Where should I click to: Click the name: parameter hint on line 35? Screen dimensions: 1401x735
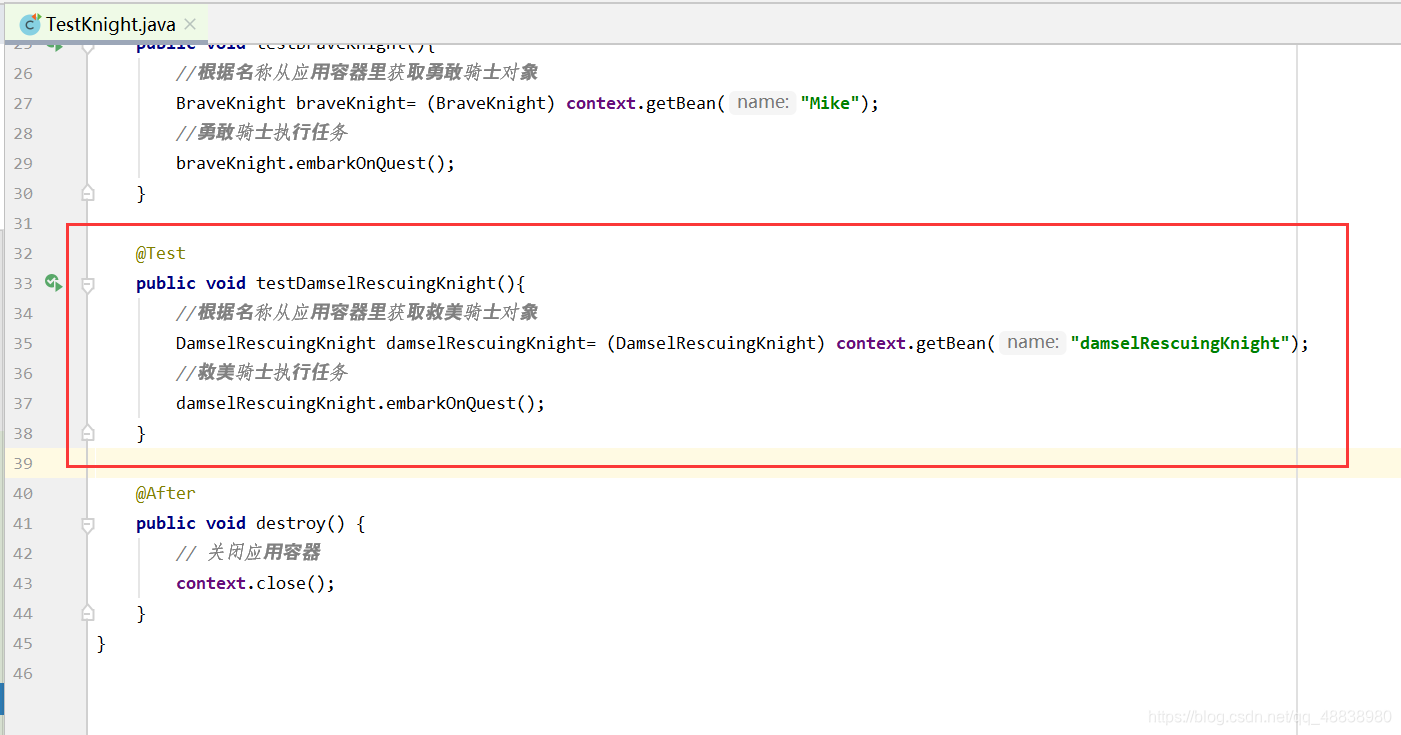point(1033,342)
